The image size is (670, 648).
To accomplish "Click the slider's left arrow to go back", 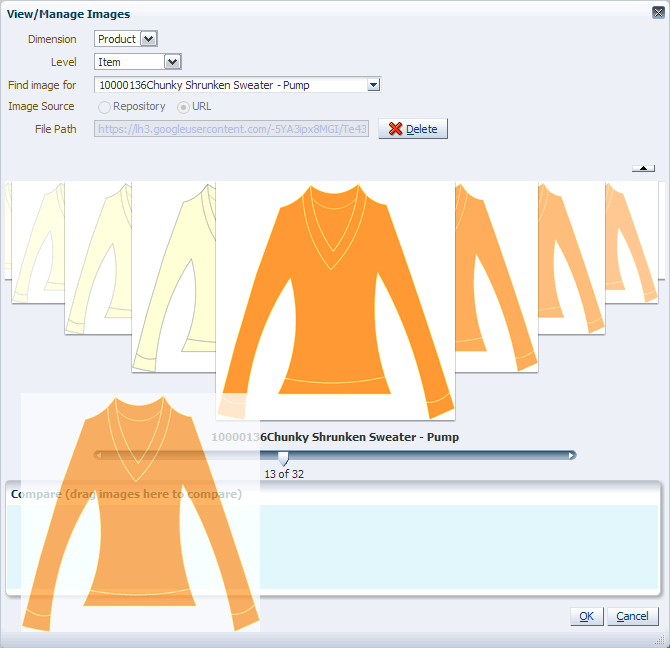I will [98, 455].
